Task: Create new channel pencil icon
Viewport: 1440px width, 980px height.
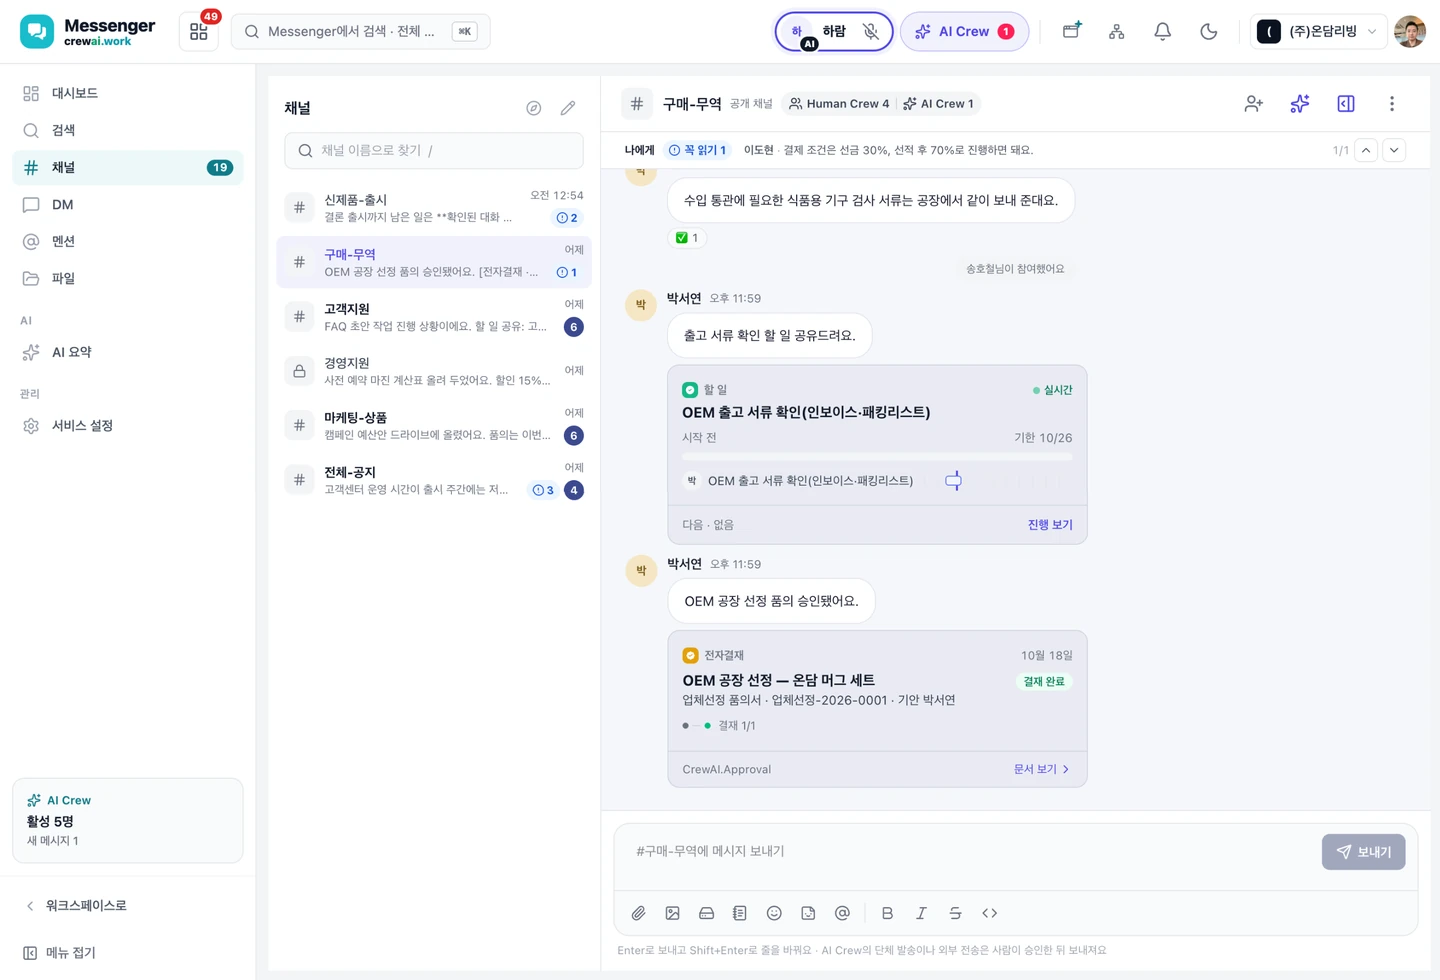Action: pos(568,108)
